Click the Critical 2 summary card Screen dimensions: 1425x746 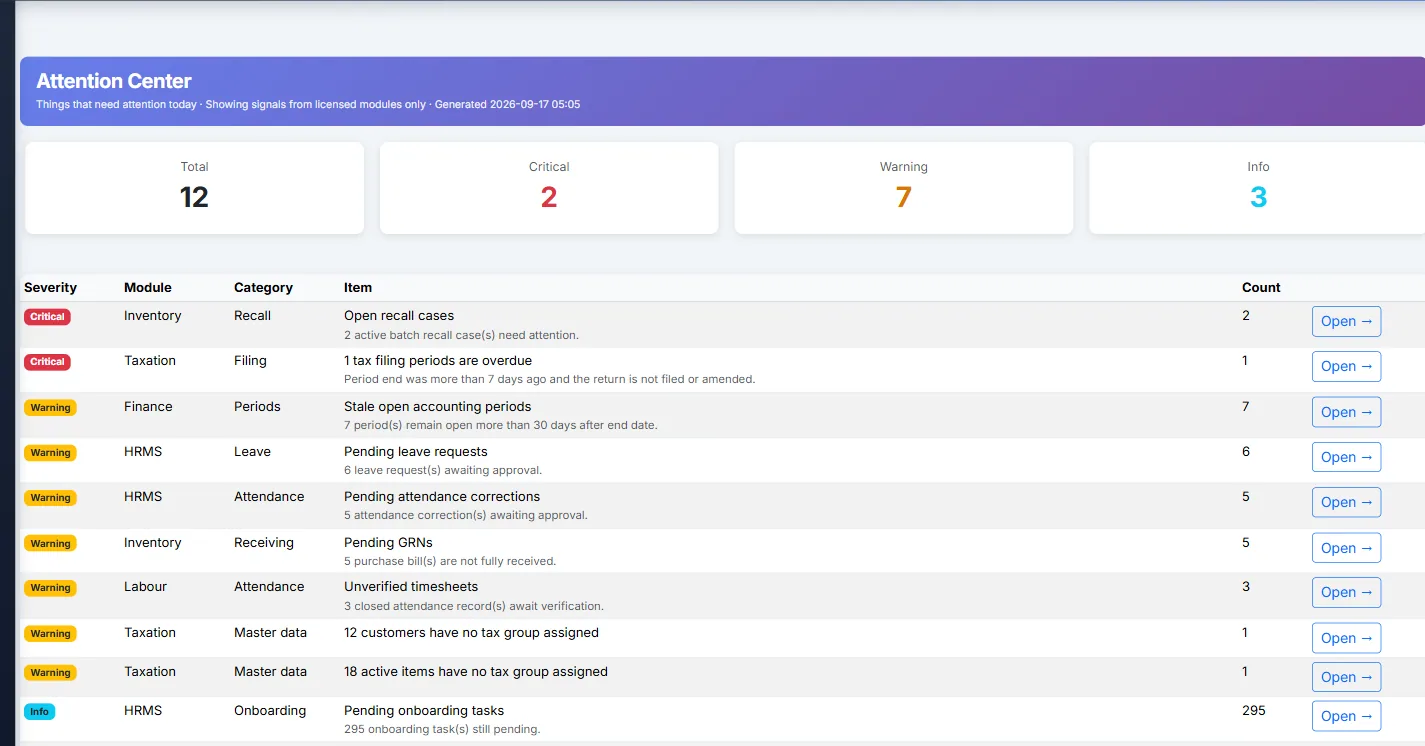[549, 188]
